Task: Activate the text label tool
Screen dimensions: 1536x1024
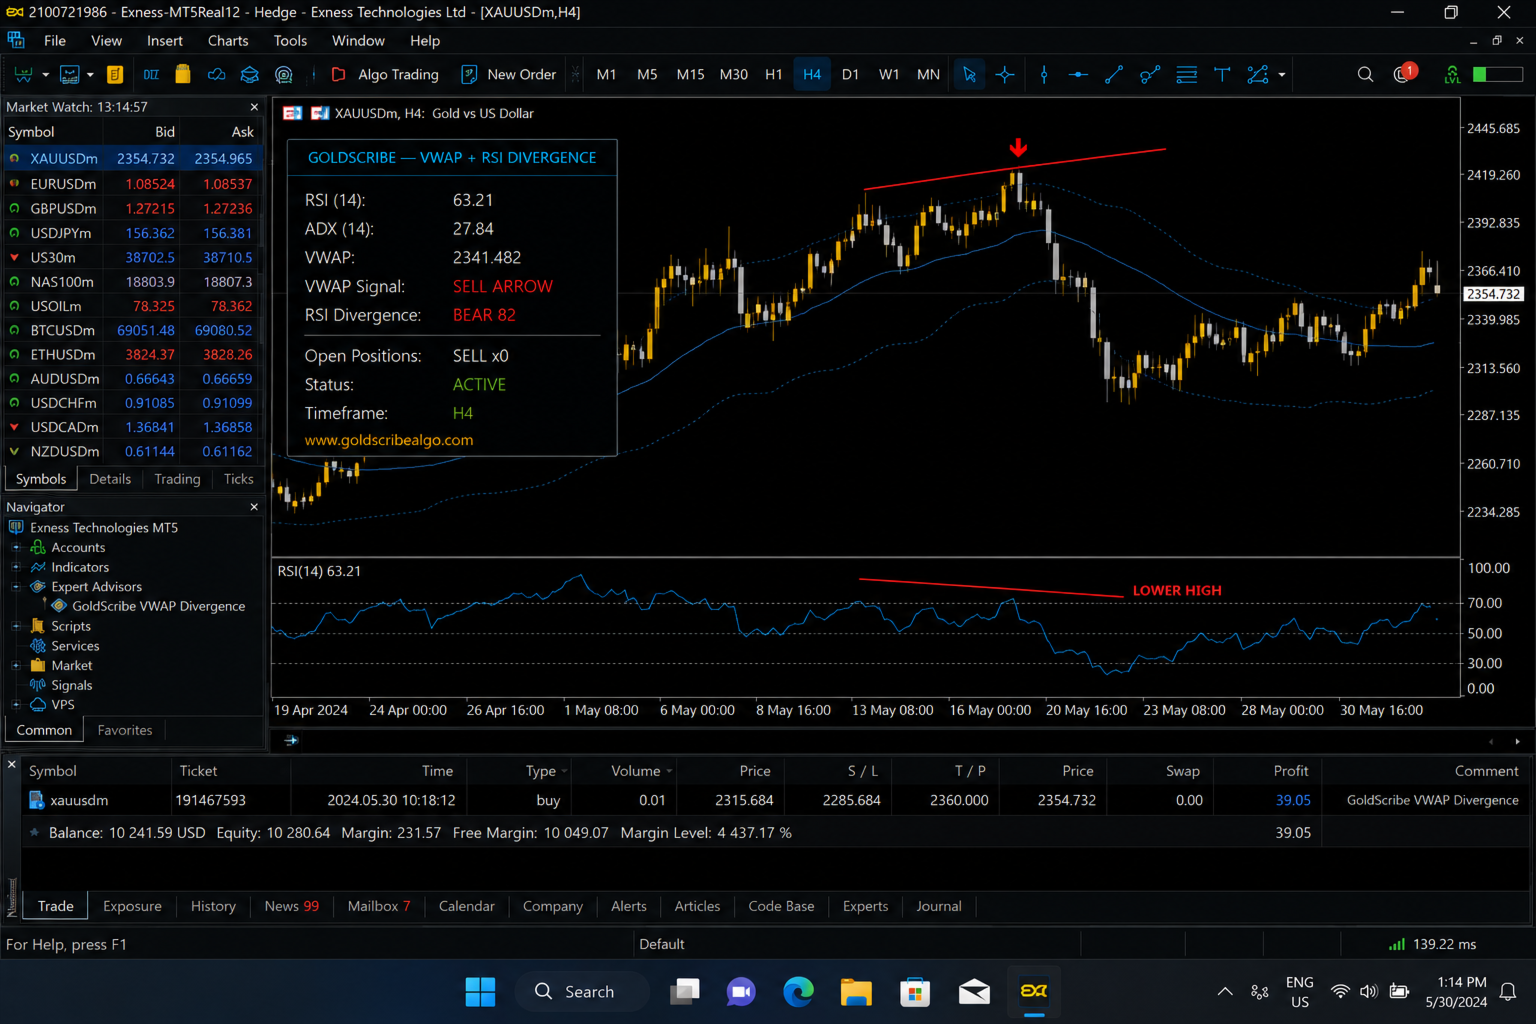Action: click(1222, 75)
